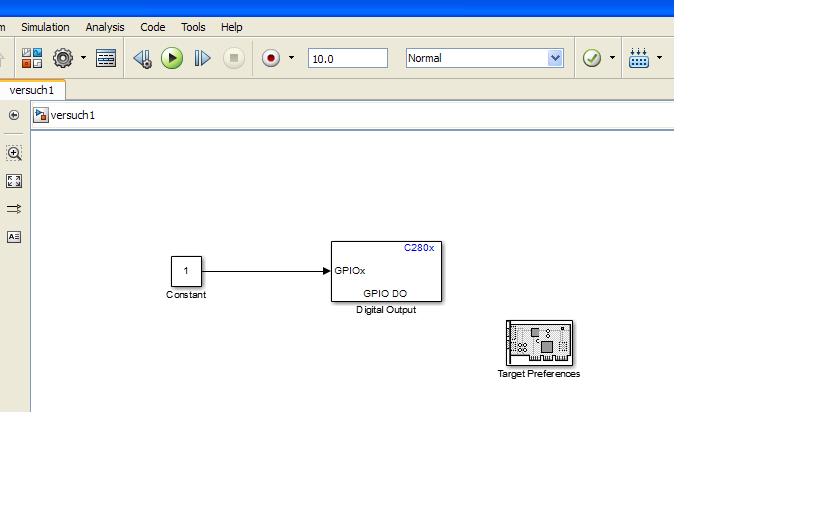Screen dimensions: 840x525
Task: Expand the Record options dropdown arrow
Action: [x=291, y=58]
